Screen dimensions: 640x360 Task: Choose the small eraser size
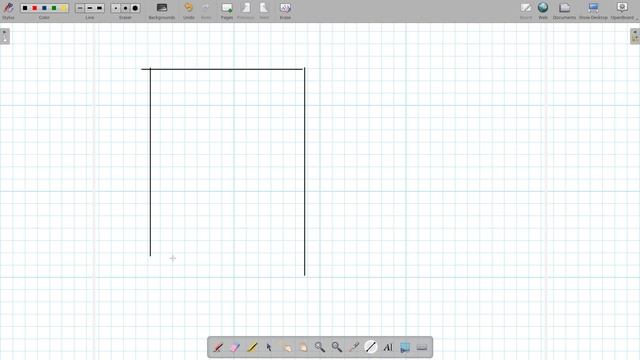tap(116, 8)
